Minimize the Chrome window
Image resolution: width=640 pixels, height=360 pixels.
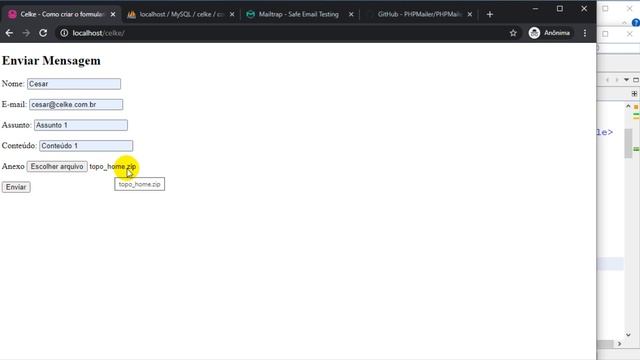(536, 9)
